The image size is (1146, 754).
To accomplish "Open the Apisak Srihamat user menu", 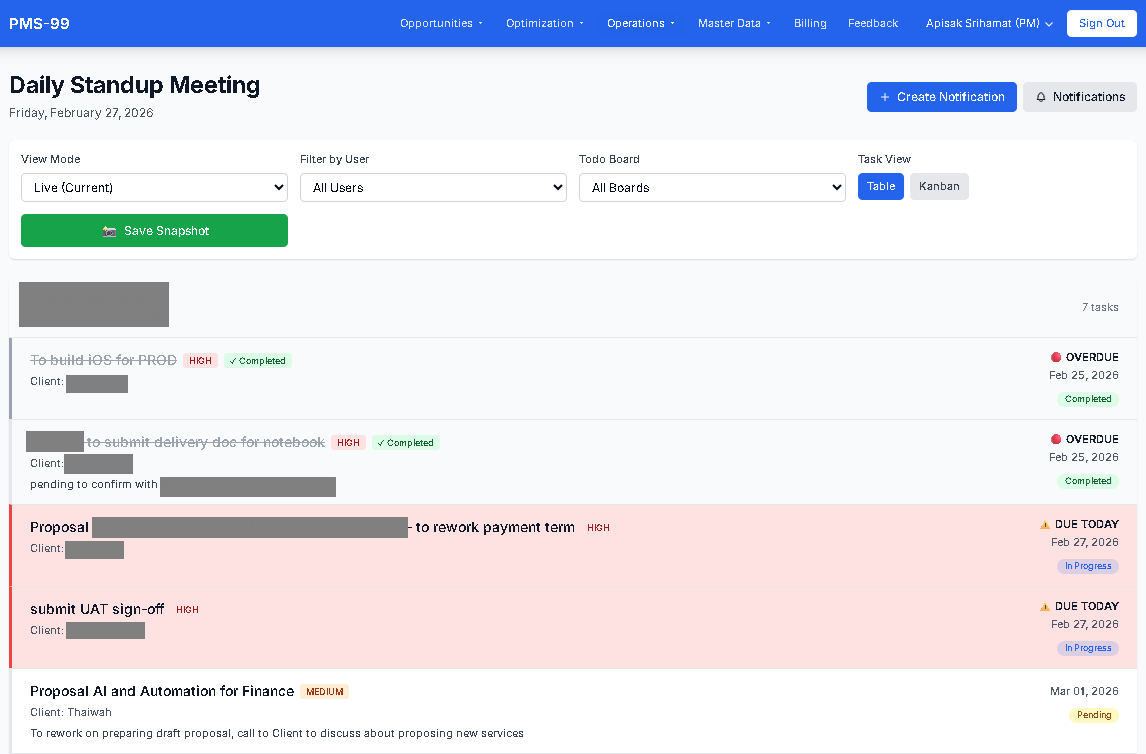I will (x=989, y=23).
